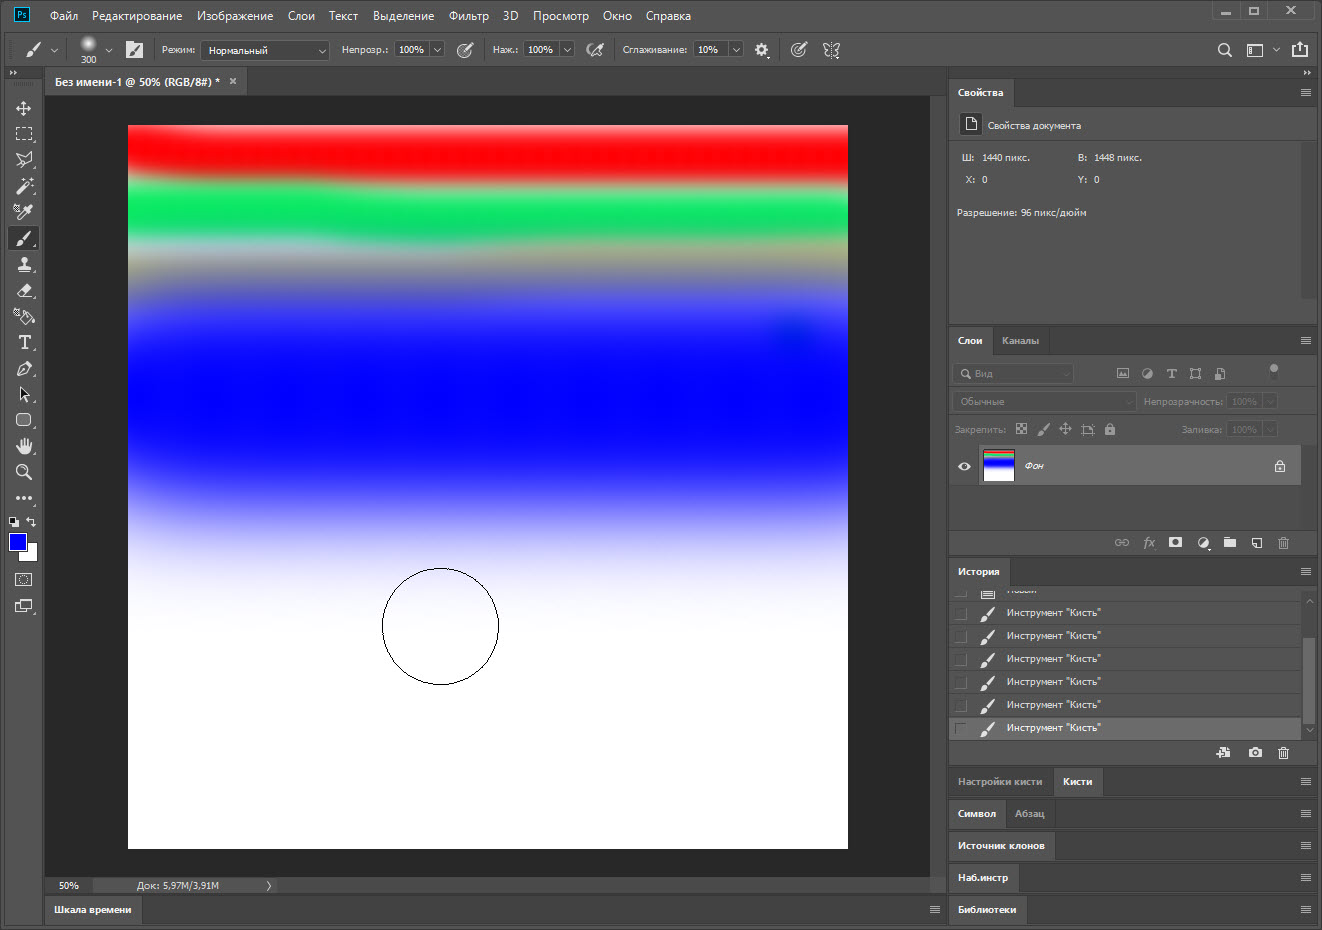Open Обычные layer blend mode dropdown
1322x930 pixels.
coord(1044,401)
